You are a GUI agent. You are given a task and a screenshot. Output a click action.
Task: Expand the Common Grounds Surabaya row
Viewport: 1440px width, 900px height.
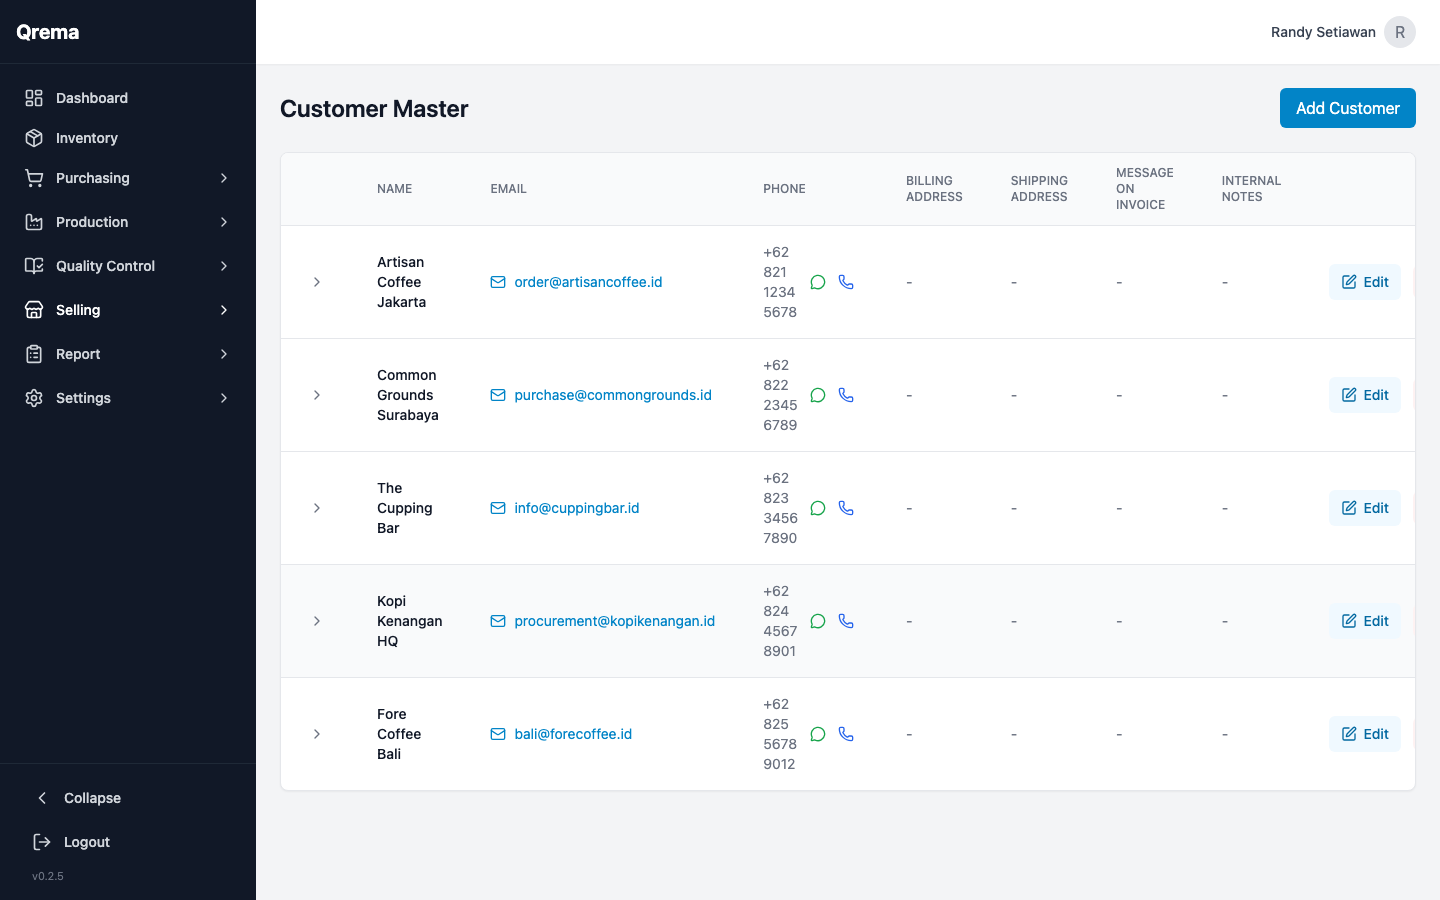pyautogui.click(x=317, y=395)
